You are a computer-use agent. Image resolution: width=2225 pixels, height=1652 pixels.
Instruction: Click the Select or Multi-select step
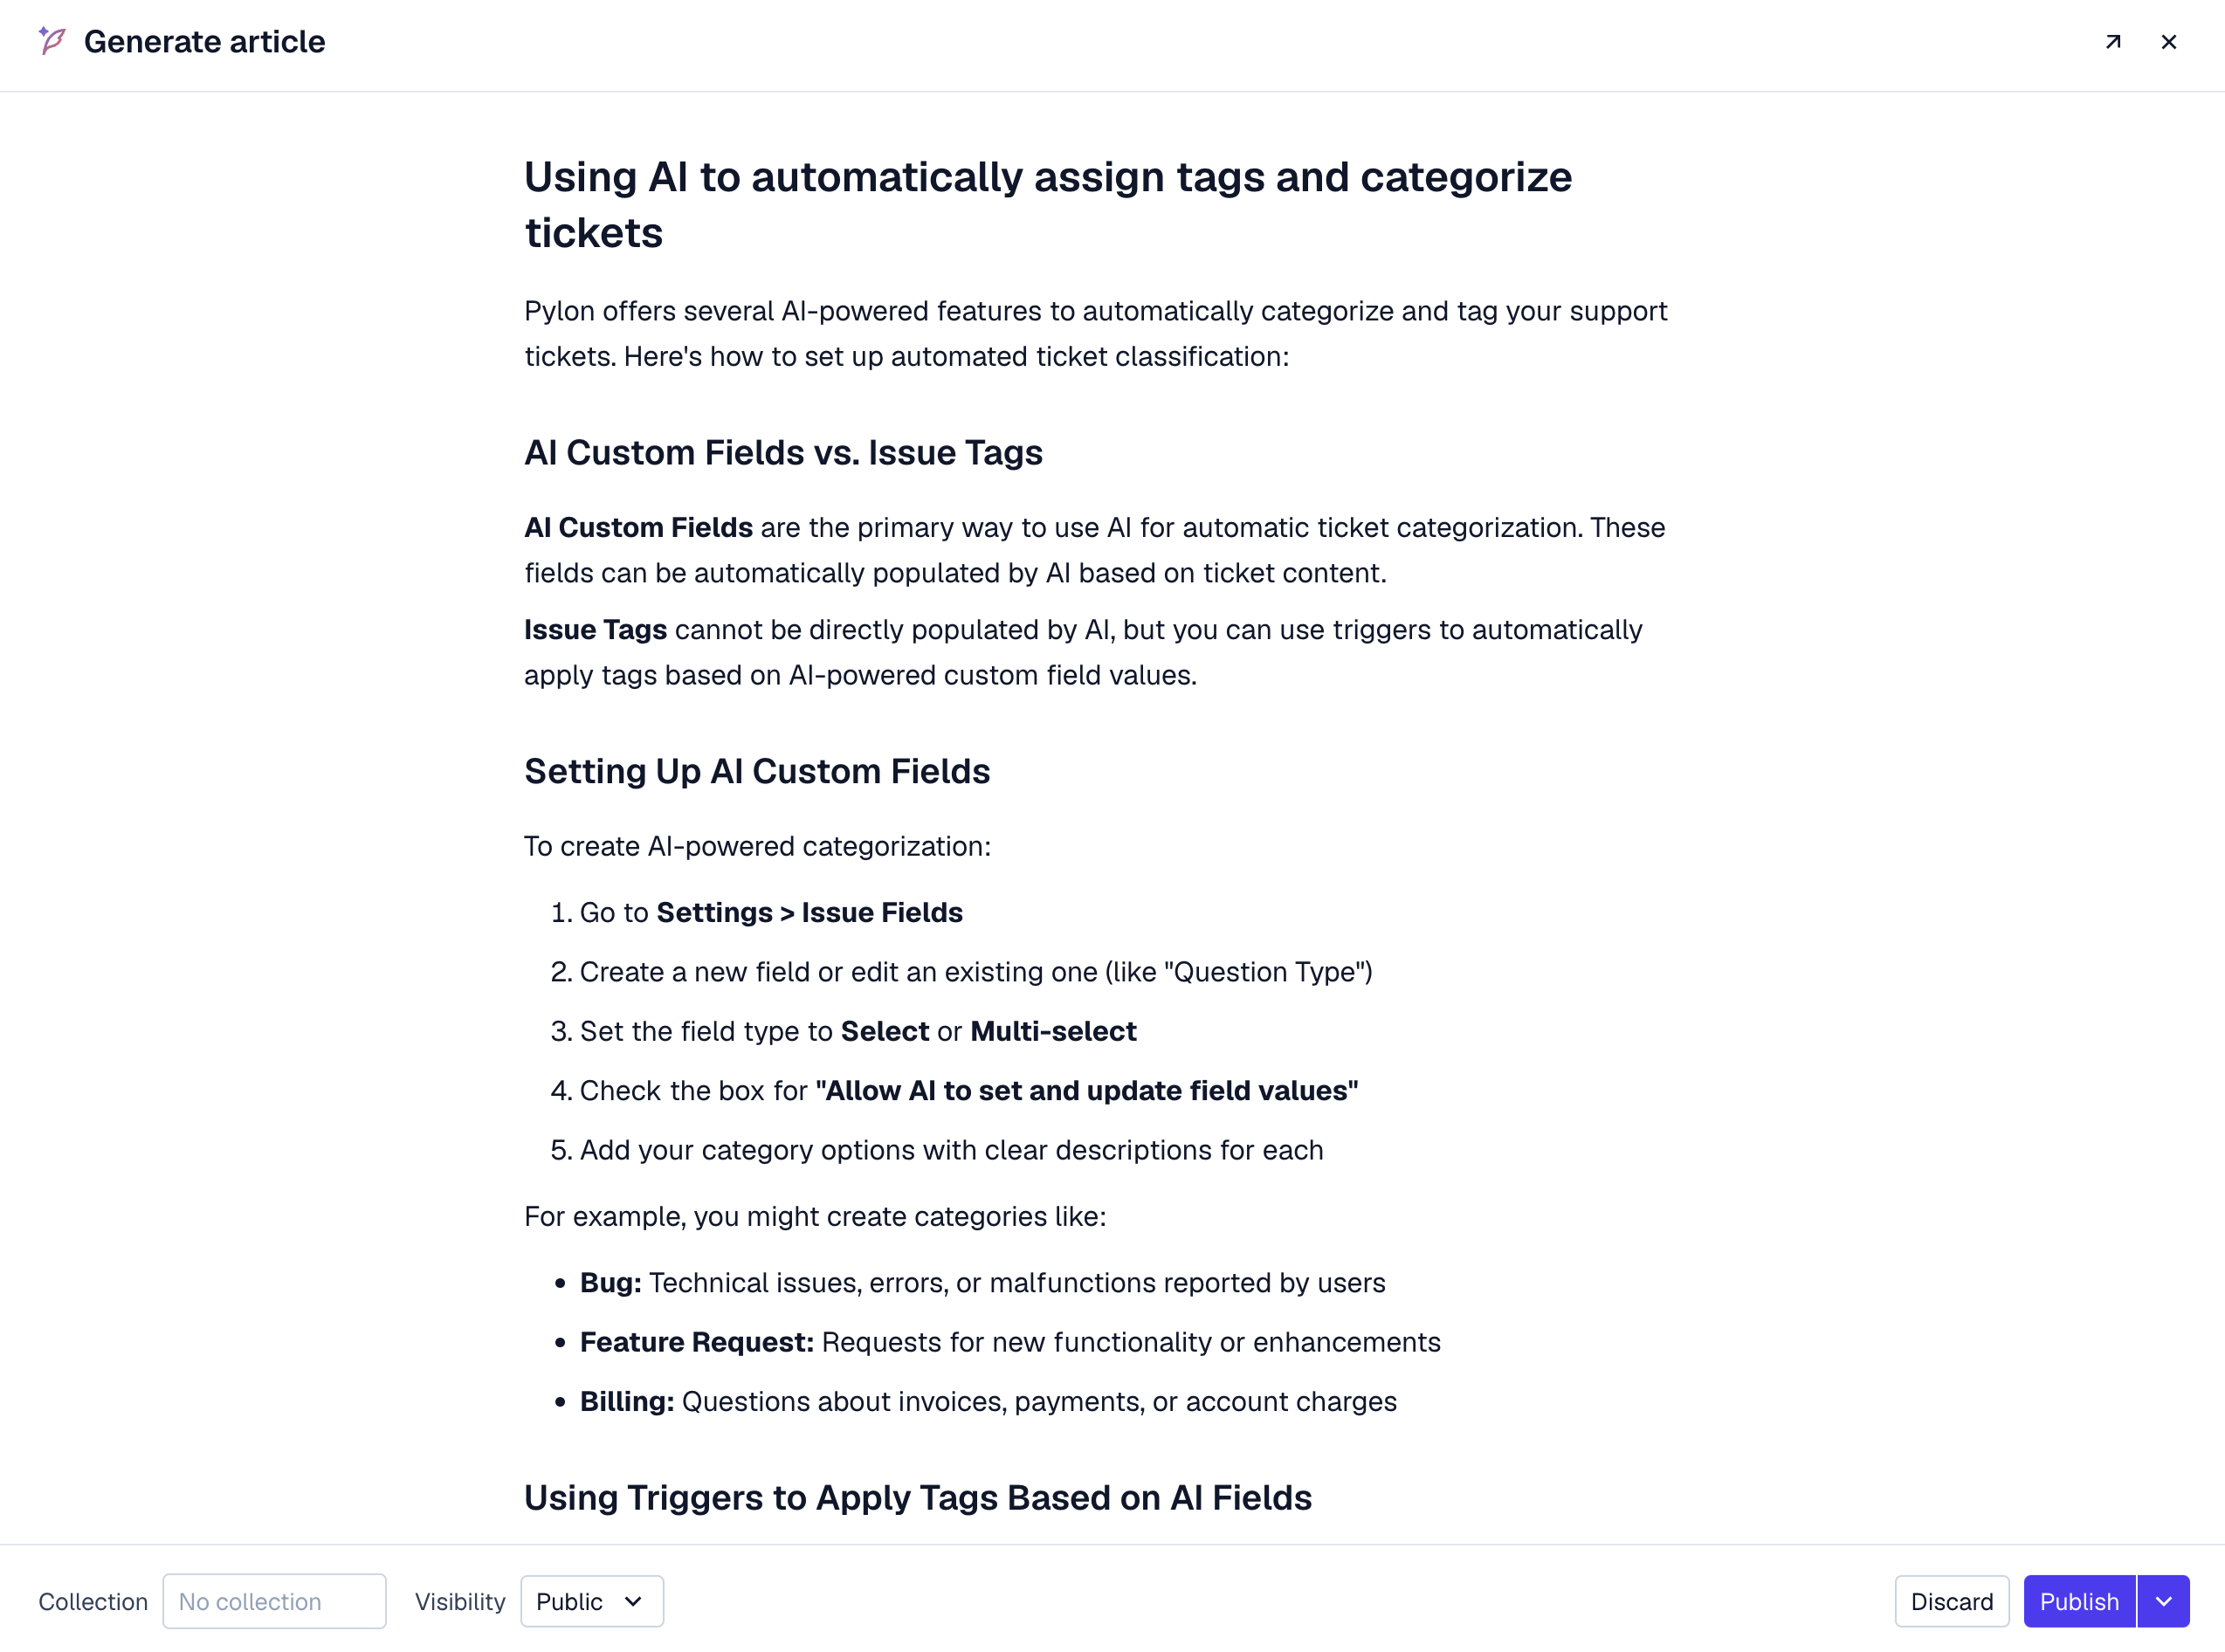tap(858, 1031)
